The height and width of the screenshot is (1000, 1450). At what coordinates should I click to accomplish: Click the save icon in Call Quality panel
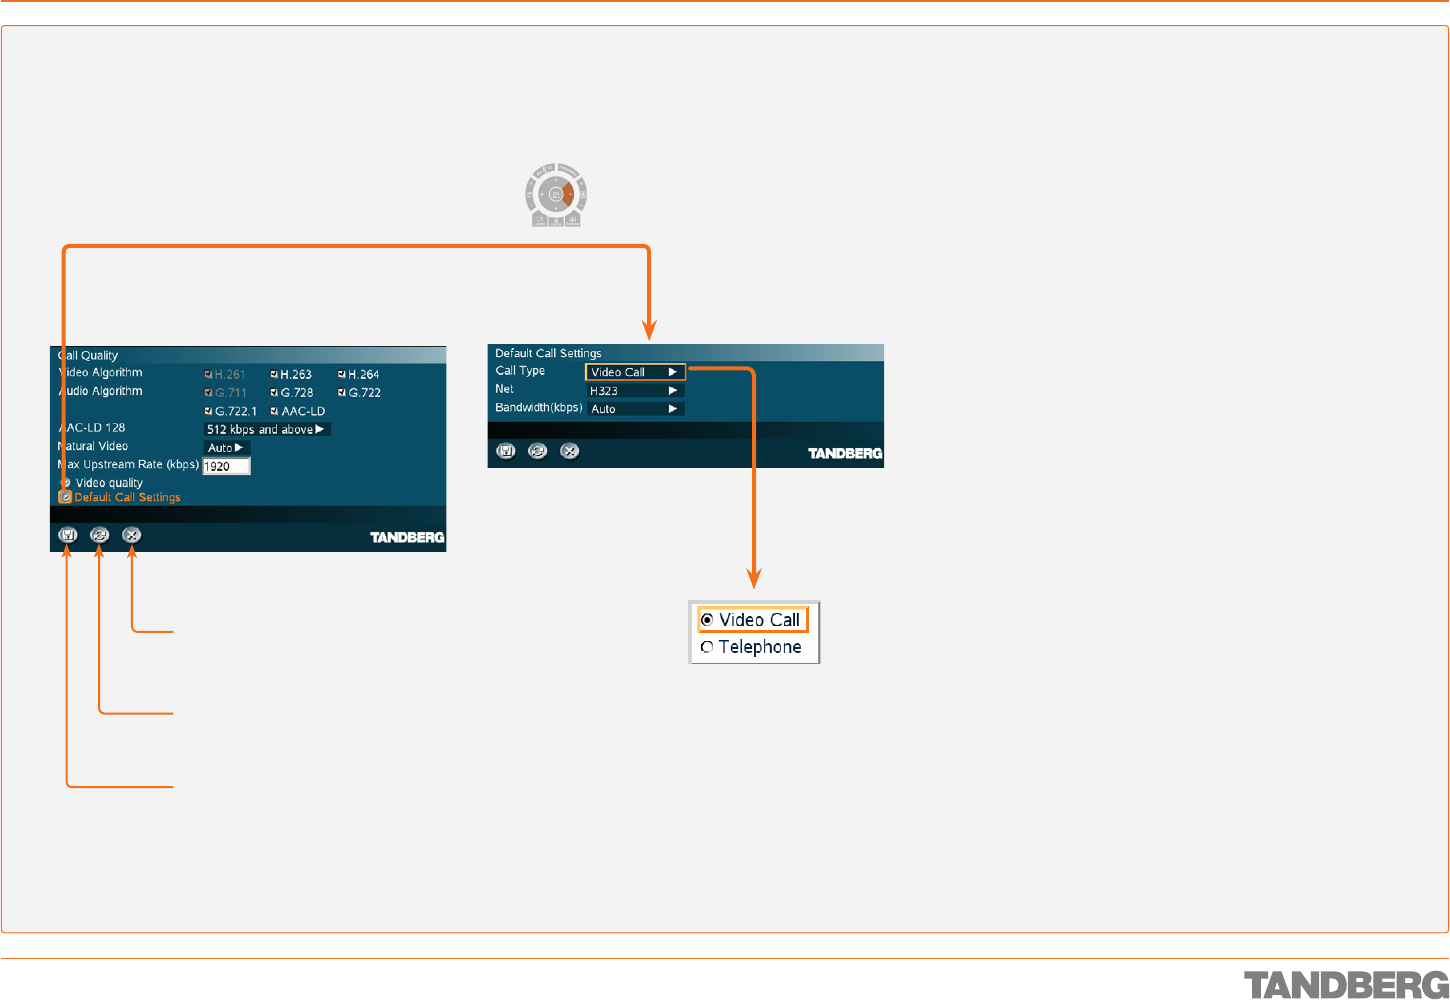pyautogui.click(x=68, y=535)
